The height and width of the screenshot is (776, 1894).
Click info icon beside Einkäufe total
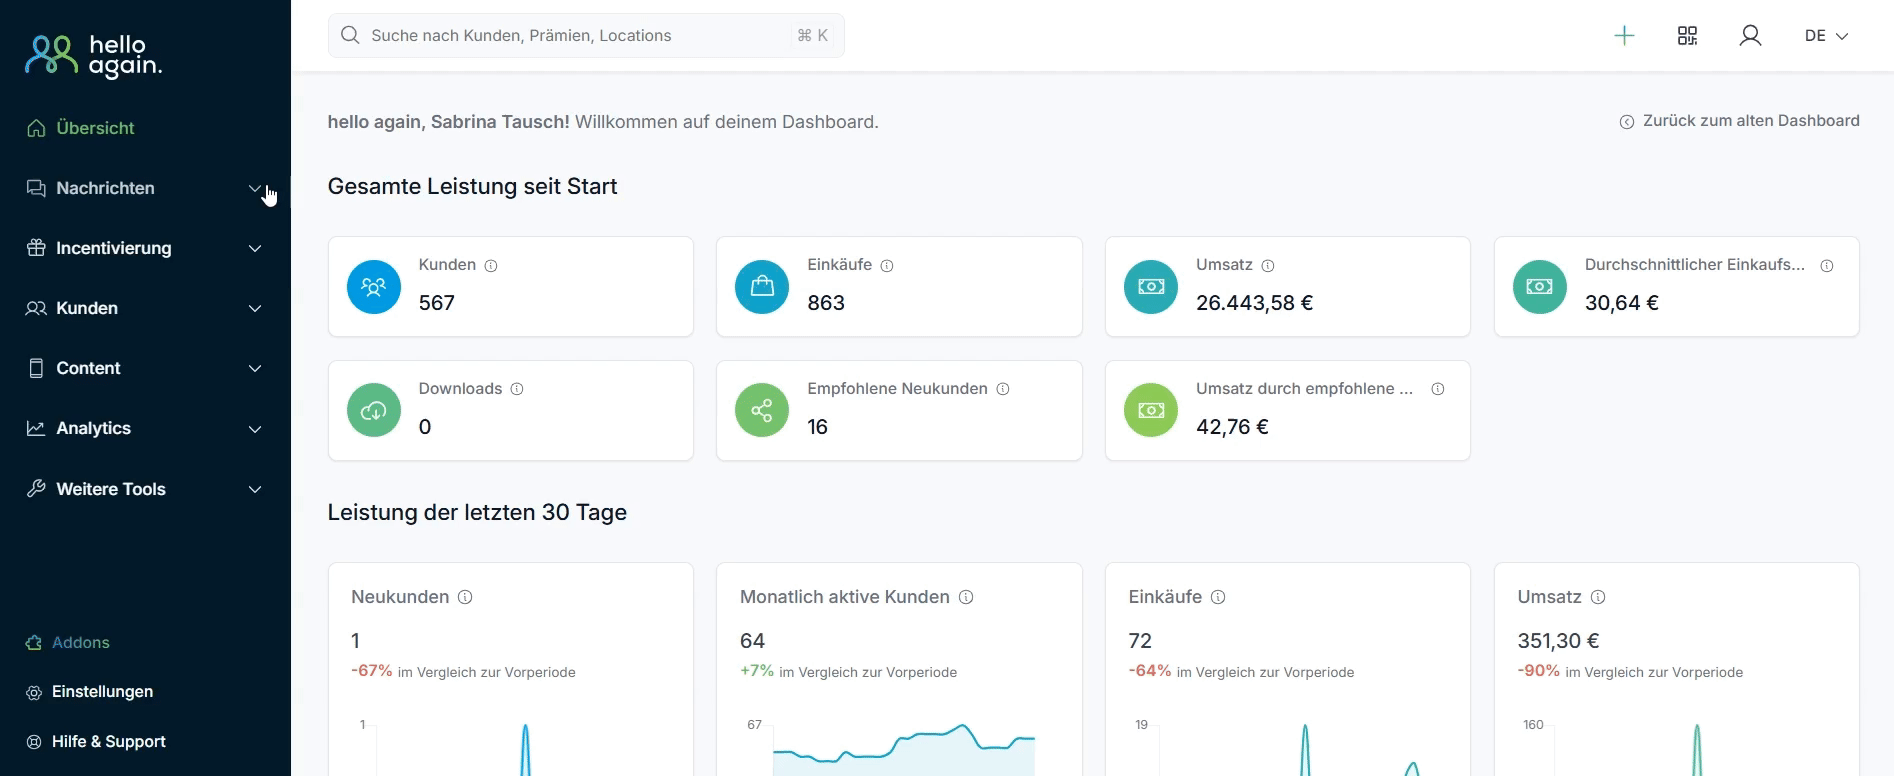887,266
